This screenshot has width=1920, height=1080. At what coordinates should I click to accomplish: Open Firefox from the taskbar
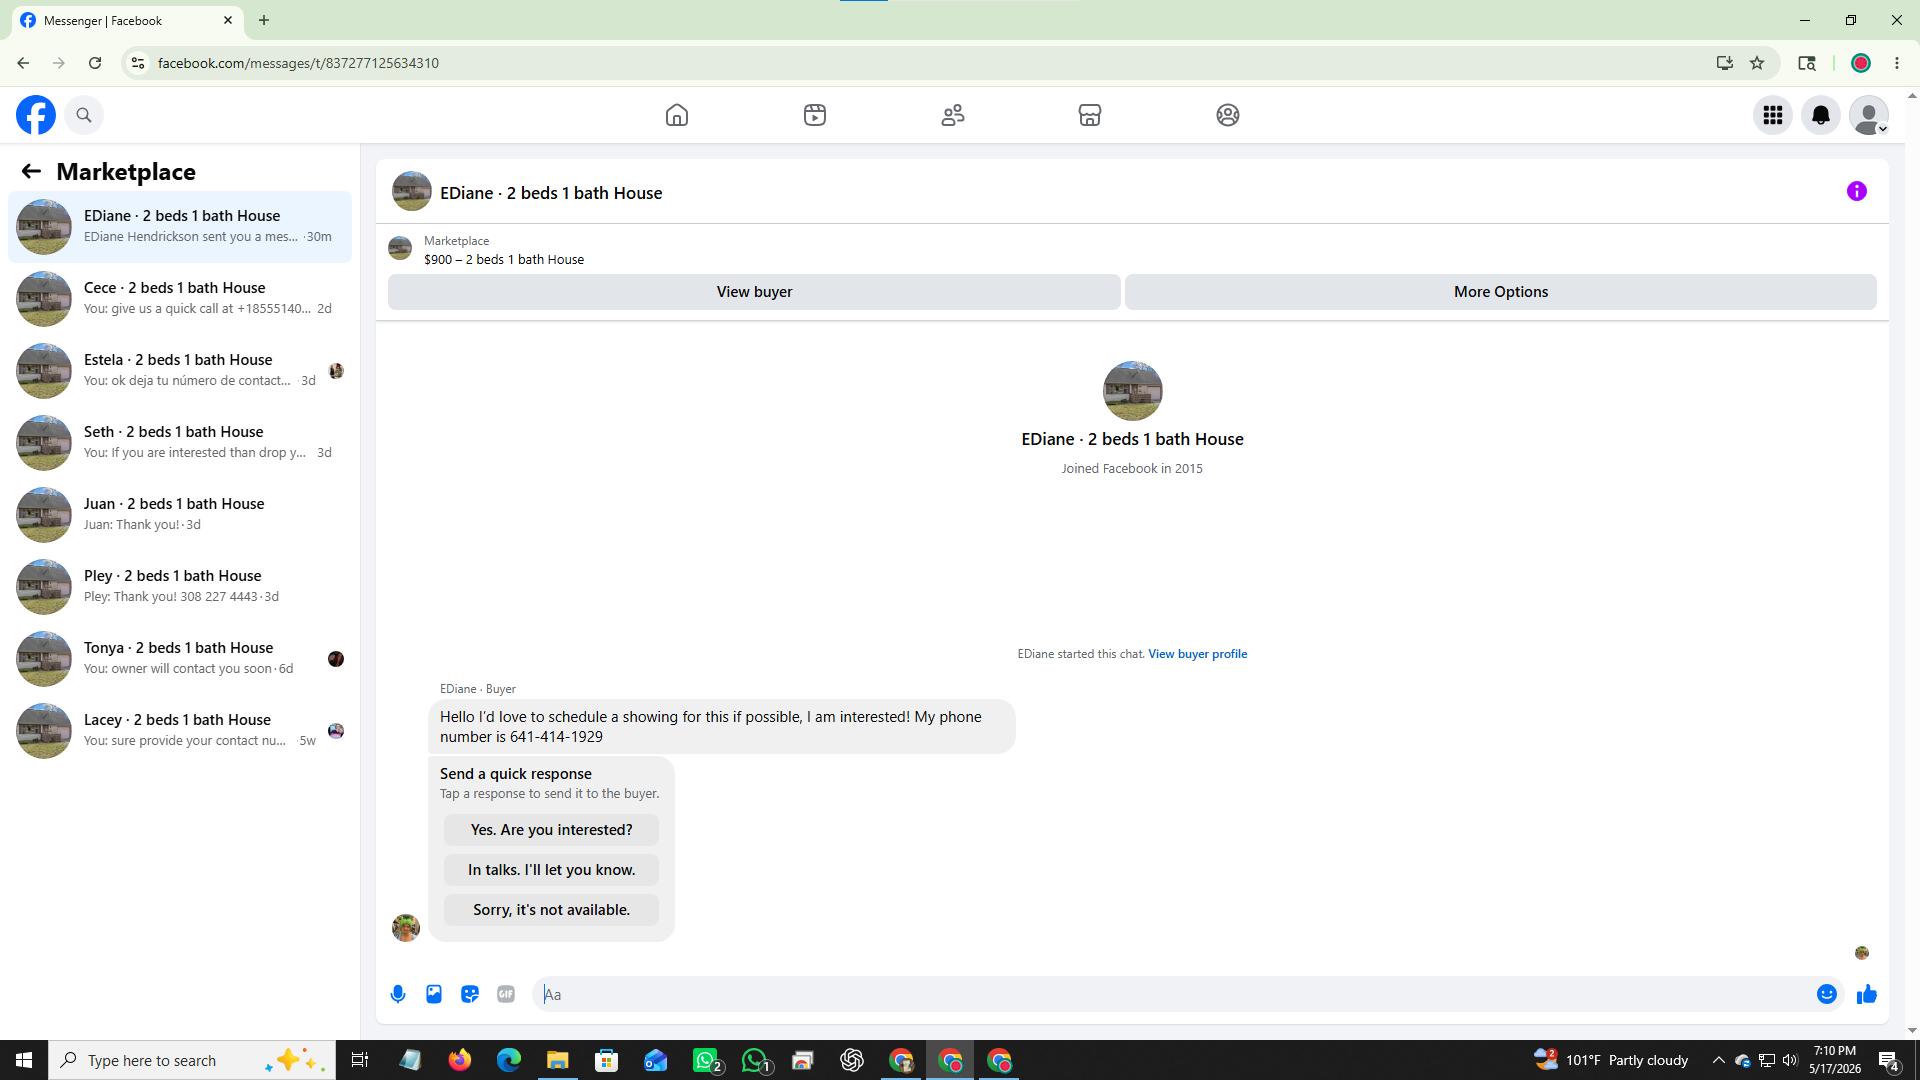pos(460,1060)
